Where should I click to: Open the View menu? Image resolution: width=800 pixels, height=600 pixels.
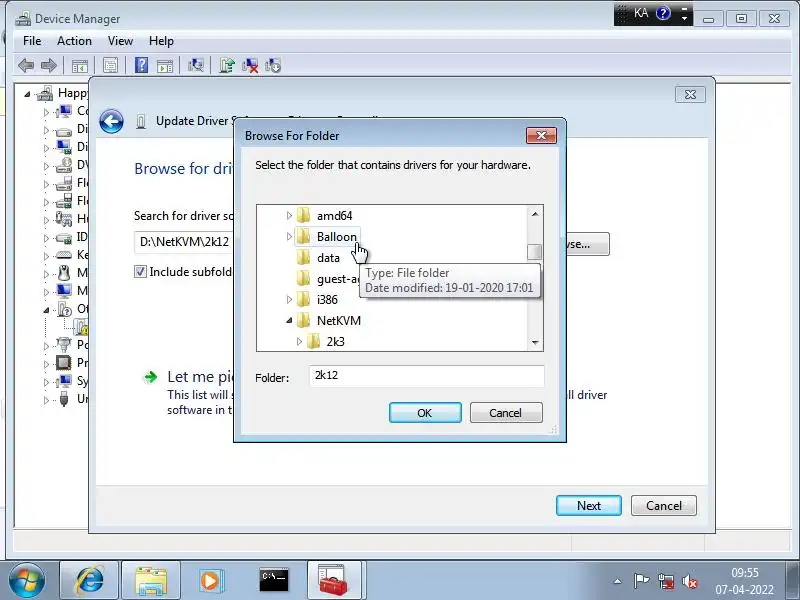pyautogui.click(x=120, y=41)
